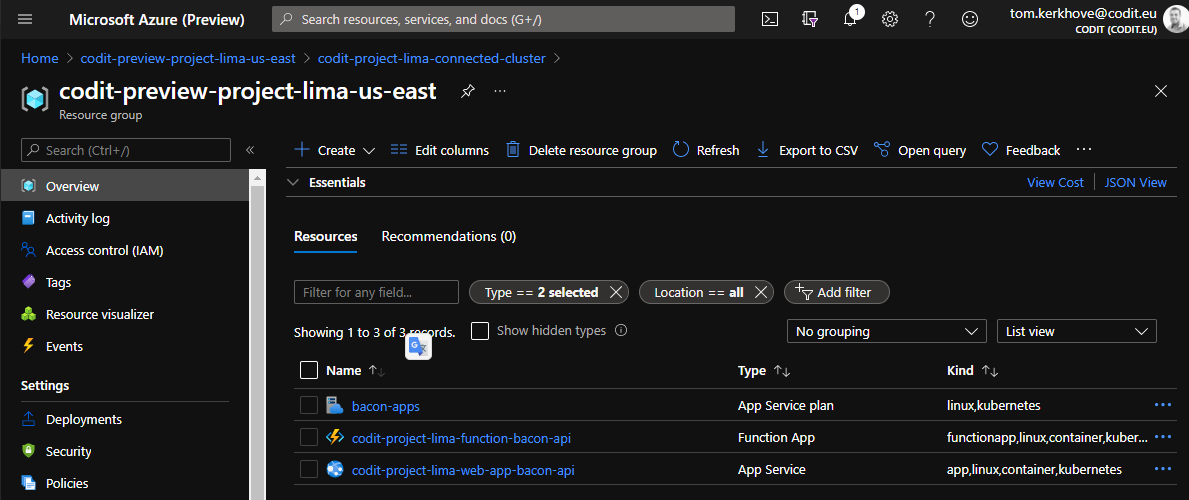Check the web-app-bacon-api row checkbox

pyautogui.click(x=309, y=469)
